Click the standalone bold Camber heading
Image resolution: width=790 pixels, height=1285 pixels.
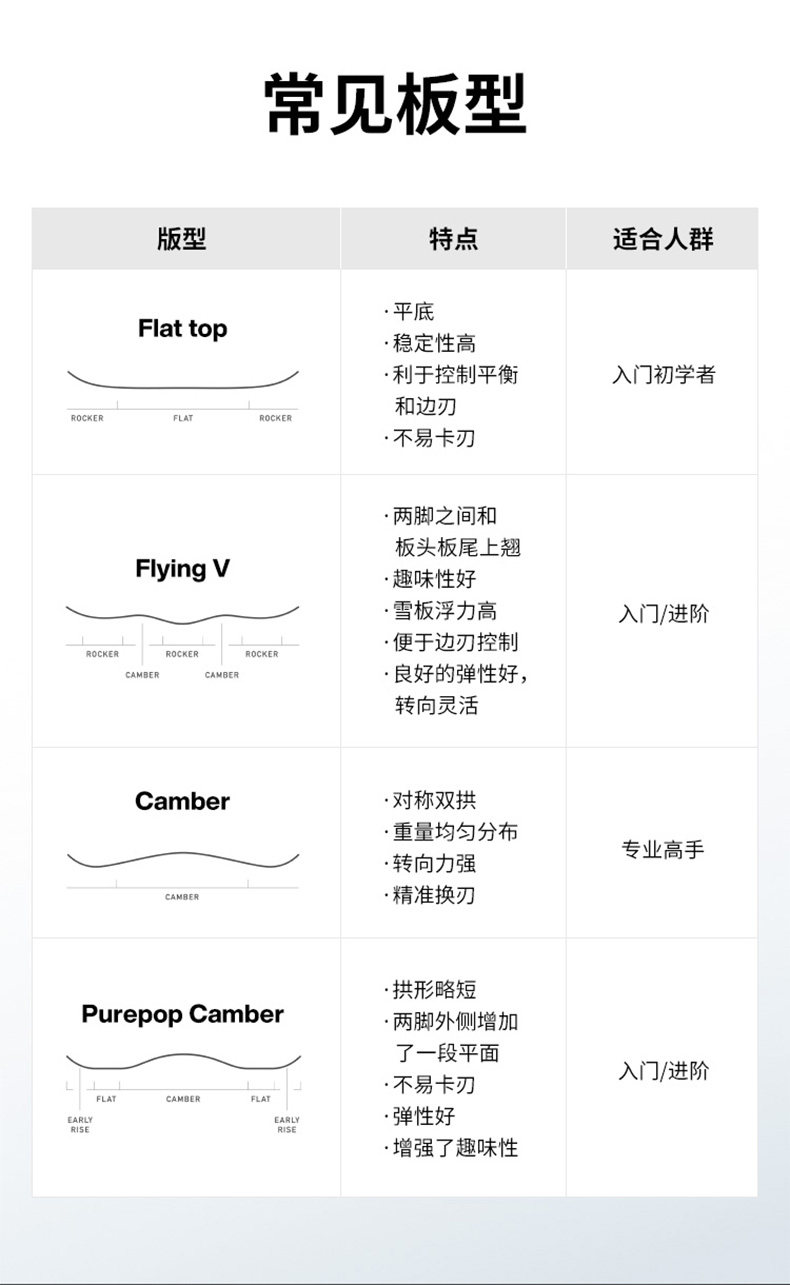click(x=182, y=801)
